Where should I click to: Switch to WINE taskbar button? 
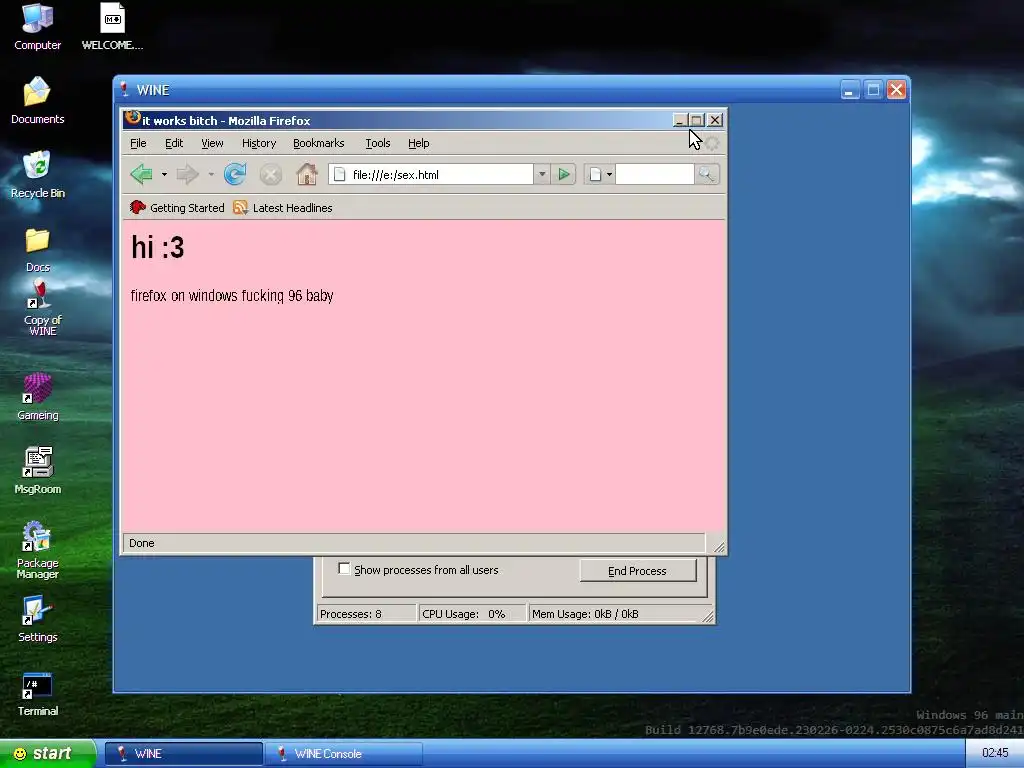184,754
